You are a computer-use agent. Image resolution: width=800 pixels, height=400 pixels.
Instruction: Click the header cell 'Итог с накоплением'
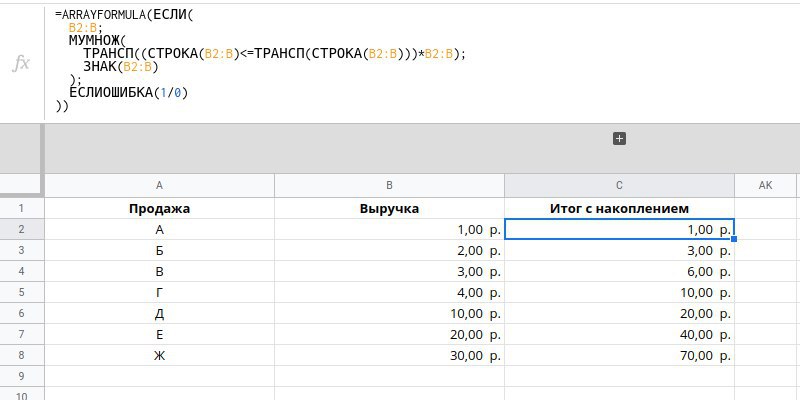click(619, 208)
